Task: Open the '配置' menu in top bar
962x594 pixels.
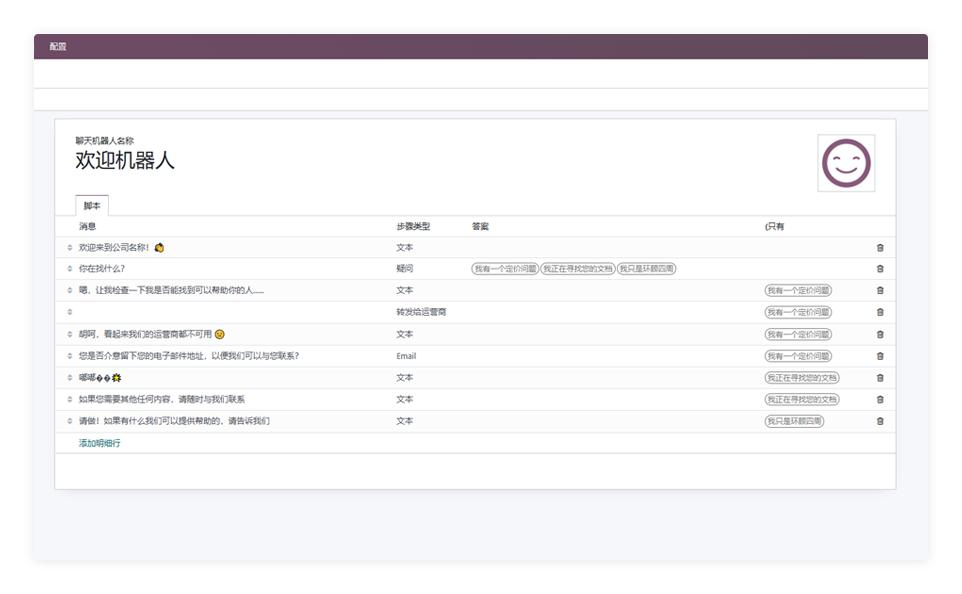Action: 58,47
